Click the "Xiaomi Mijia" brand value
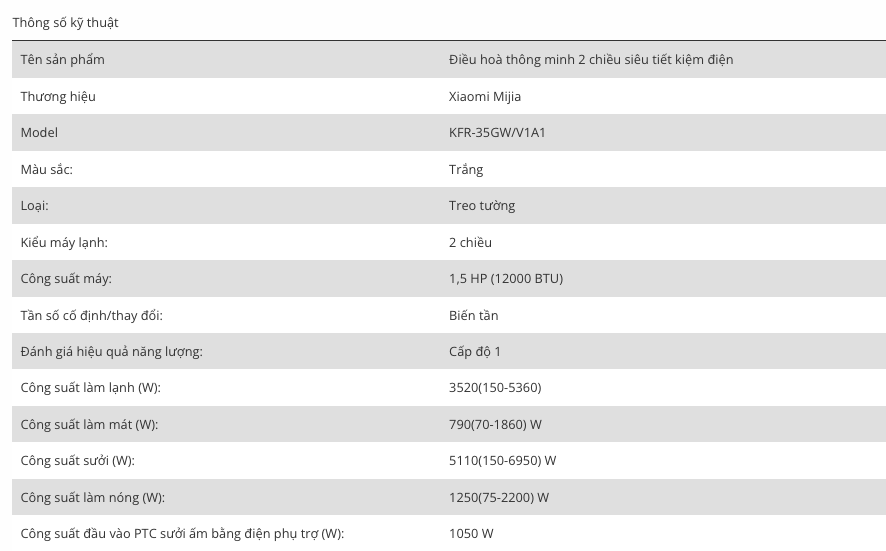 (485, 96)
